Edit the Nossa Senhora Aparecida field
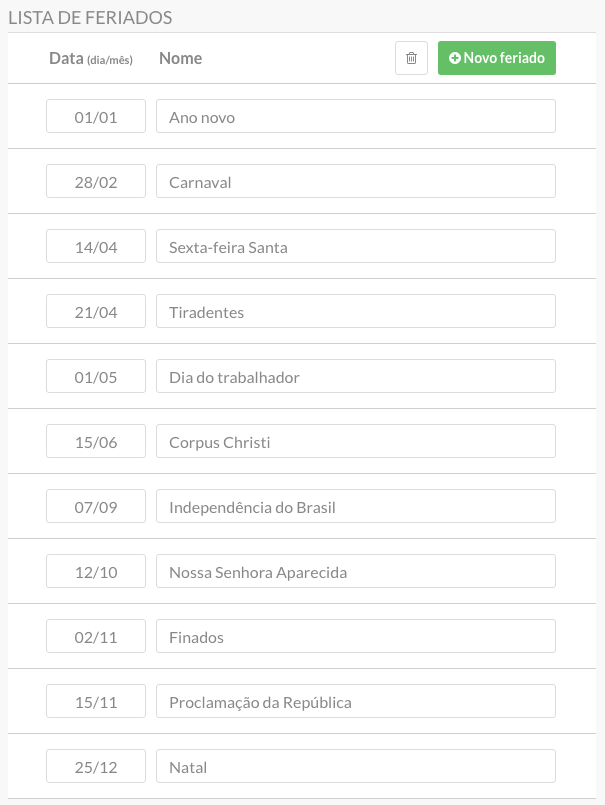This screenshot has width=605, height=805. [355, 571]
